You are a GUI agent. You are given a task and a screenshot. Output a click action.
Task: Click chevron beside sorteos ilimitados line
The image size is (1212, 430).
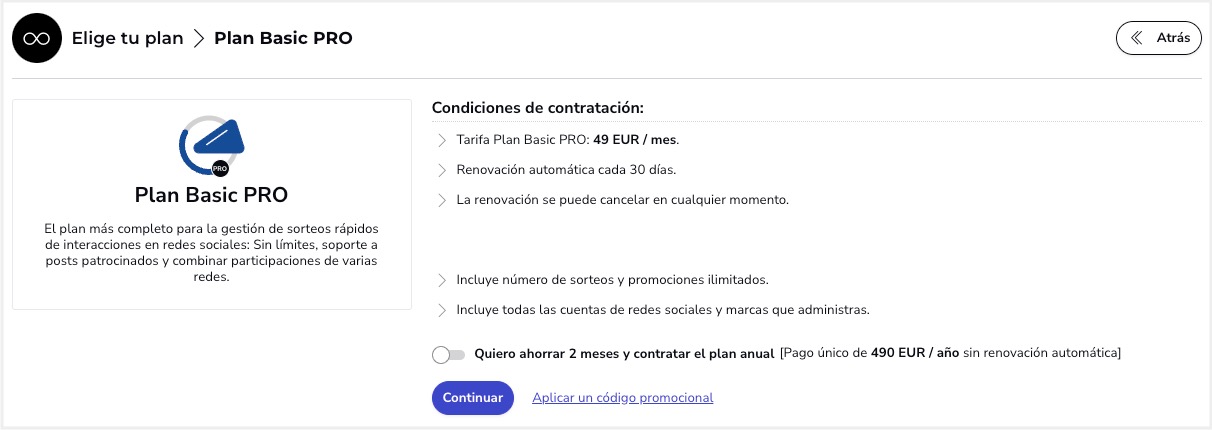[442, 280]
